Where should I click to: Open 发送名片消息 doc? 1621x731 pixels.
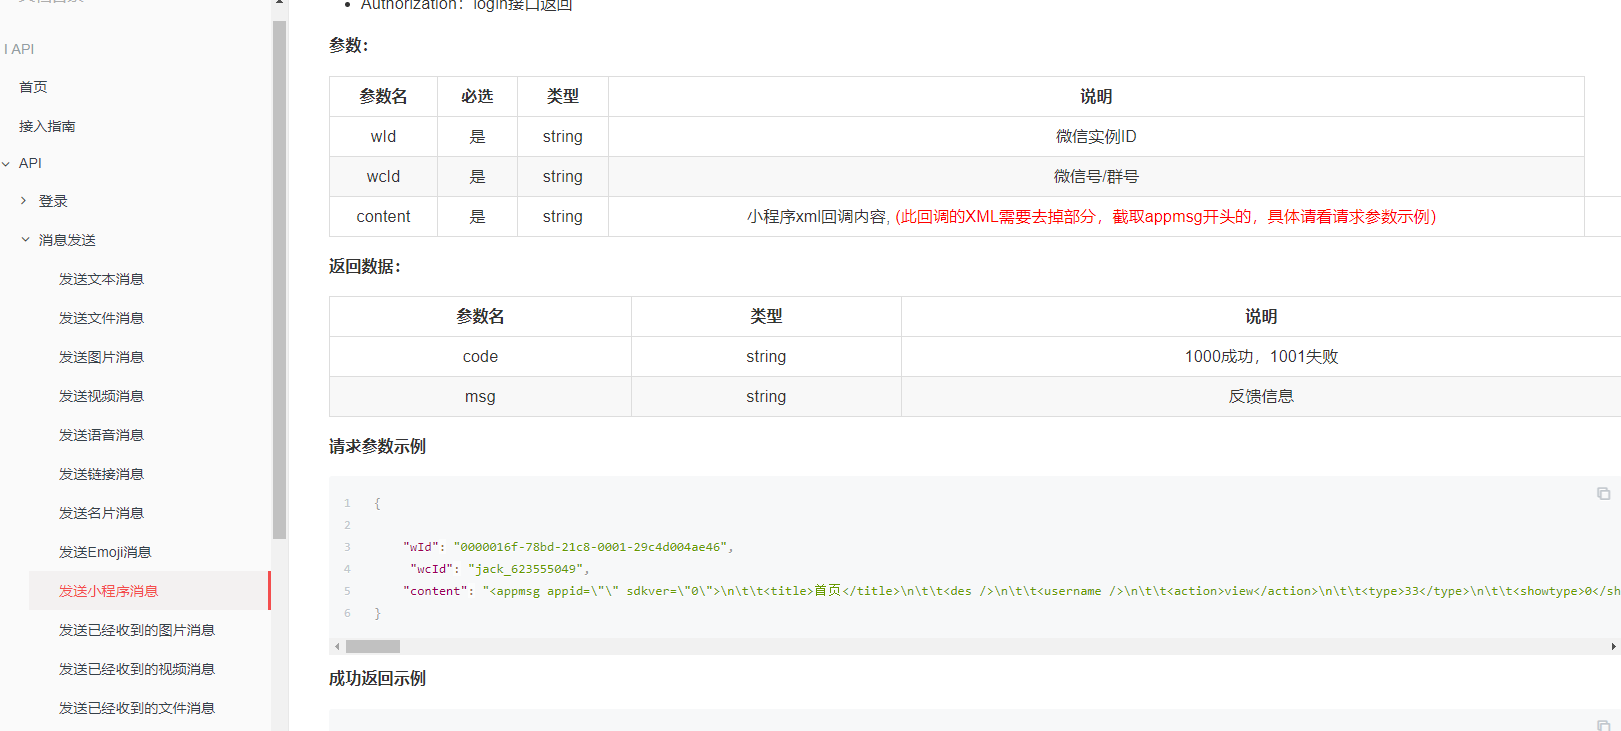point(101,513)
